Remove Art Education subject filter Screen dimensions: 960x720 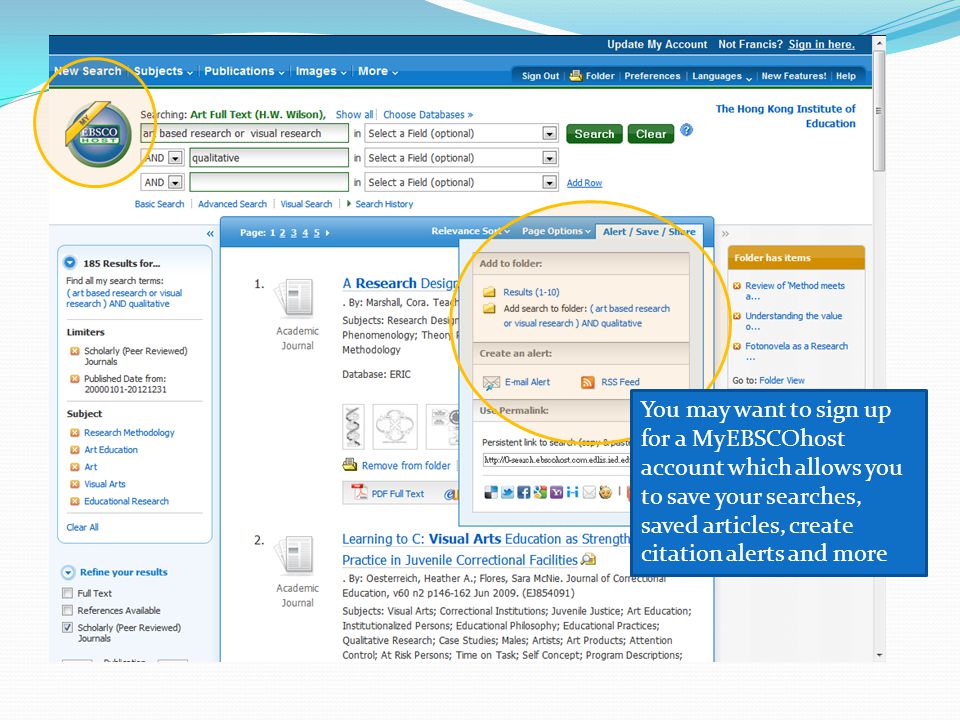pyautogui.click(x=75, y=449)
